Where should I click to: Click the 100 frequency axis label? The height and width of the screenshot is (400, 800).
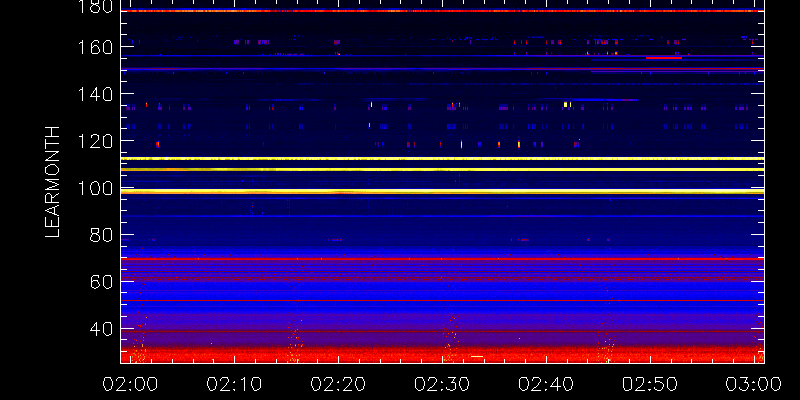click(95, 188)
